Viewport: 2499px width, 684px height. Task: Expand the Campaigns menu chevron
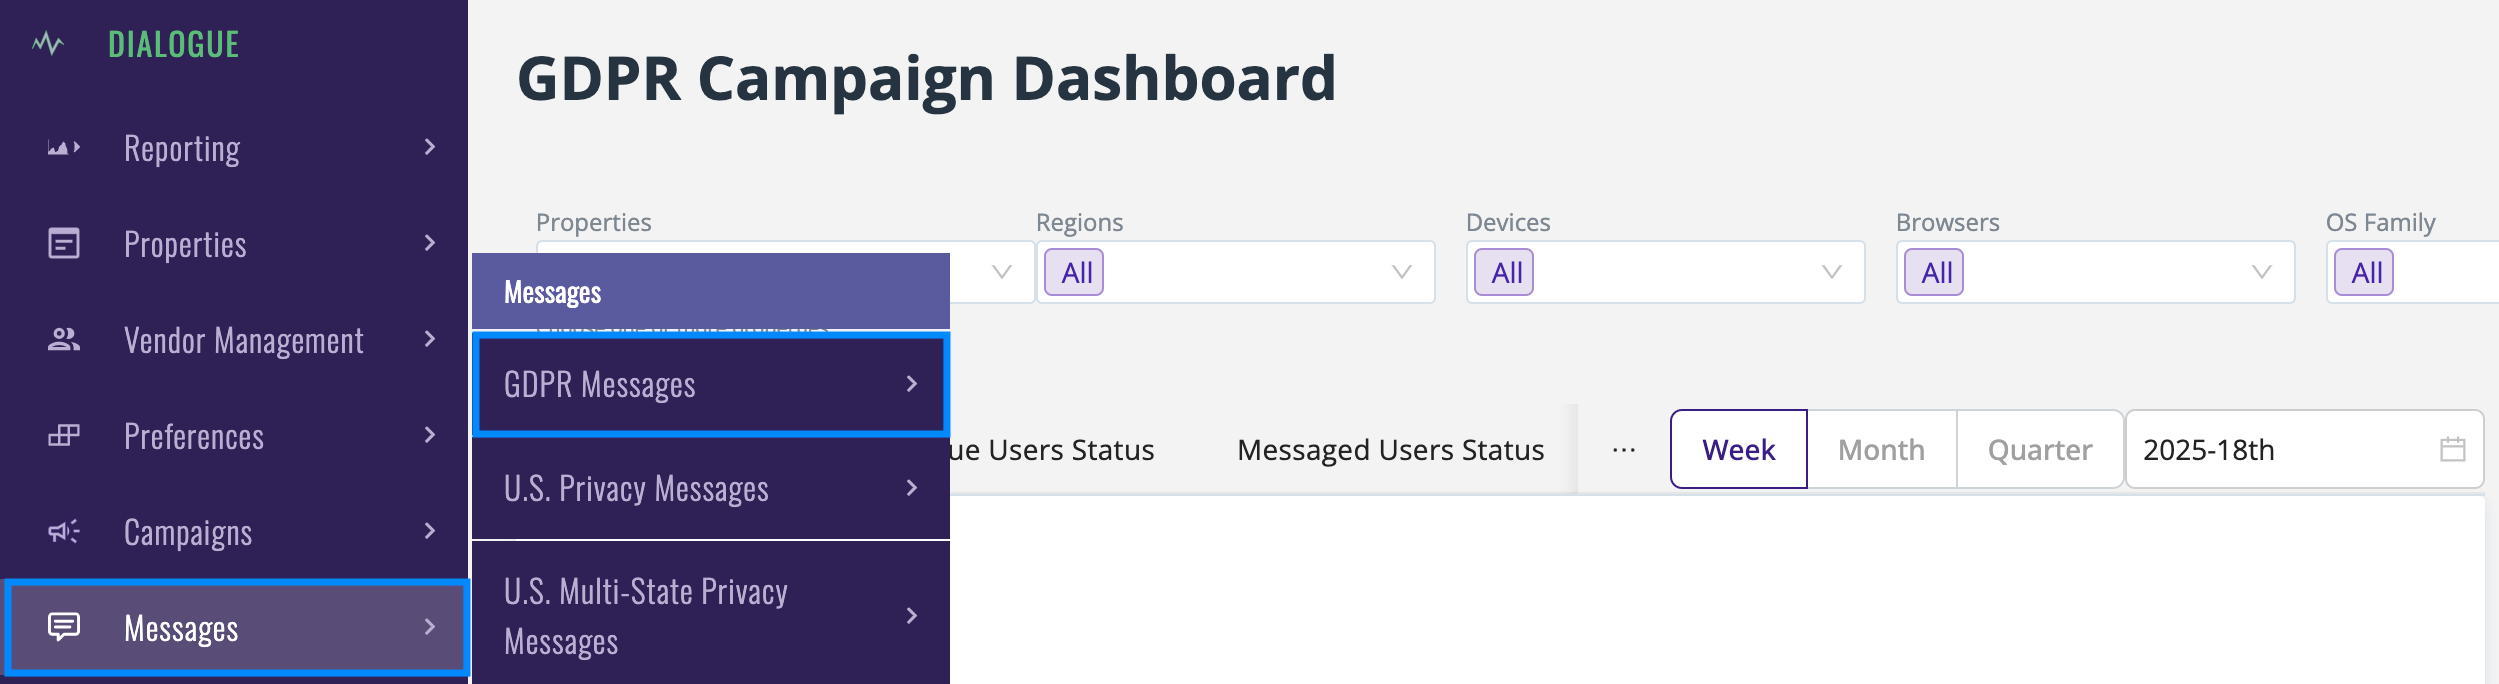tap(430, 531)
